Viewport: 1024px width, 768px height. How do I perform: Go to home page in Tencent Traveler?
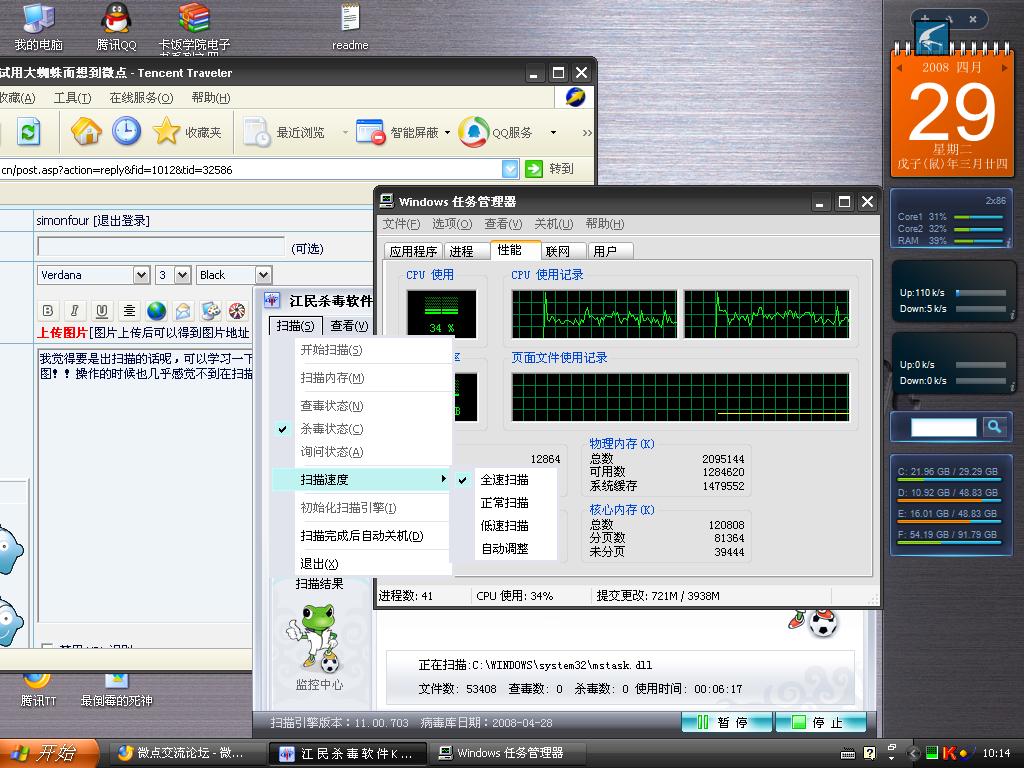point(86,132)
